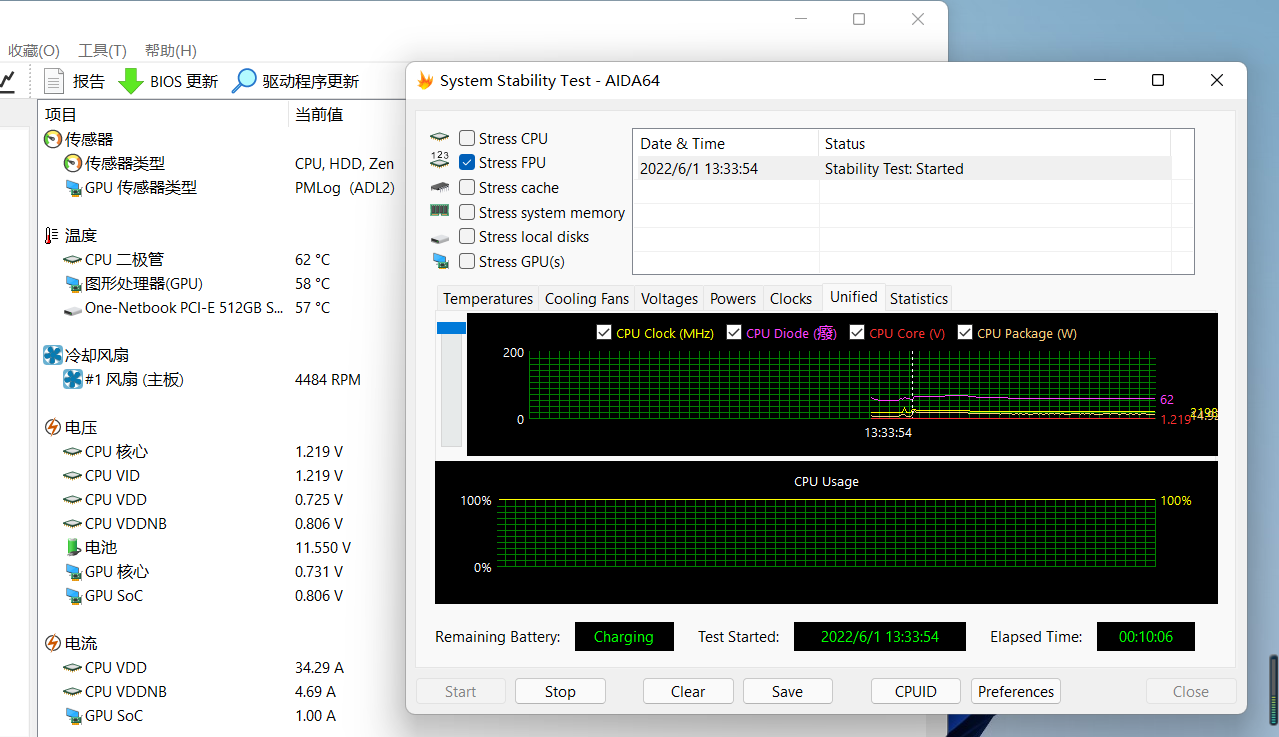Click the #1 风扇 (主板) fan icon

73,379
